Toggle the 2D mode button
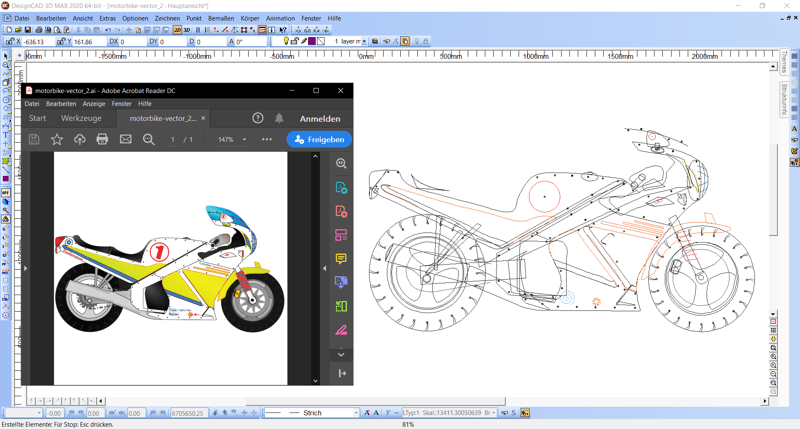 coord(177,30)
